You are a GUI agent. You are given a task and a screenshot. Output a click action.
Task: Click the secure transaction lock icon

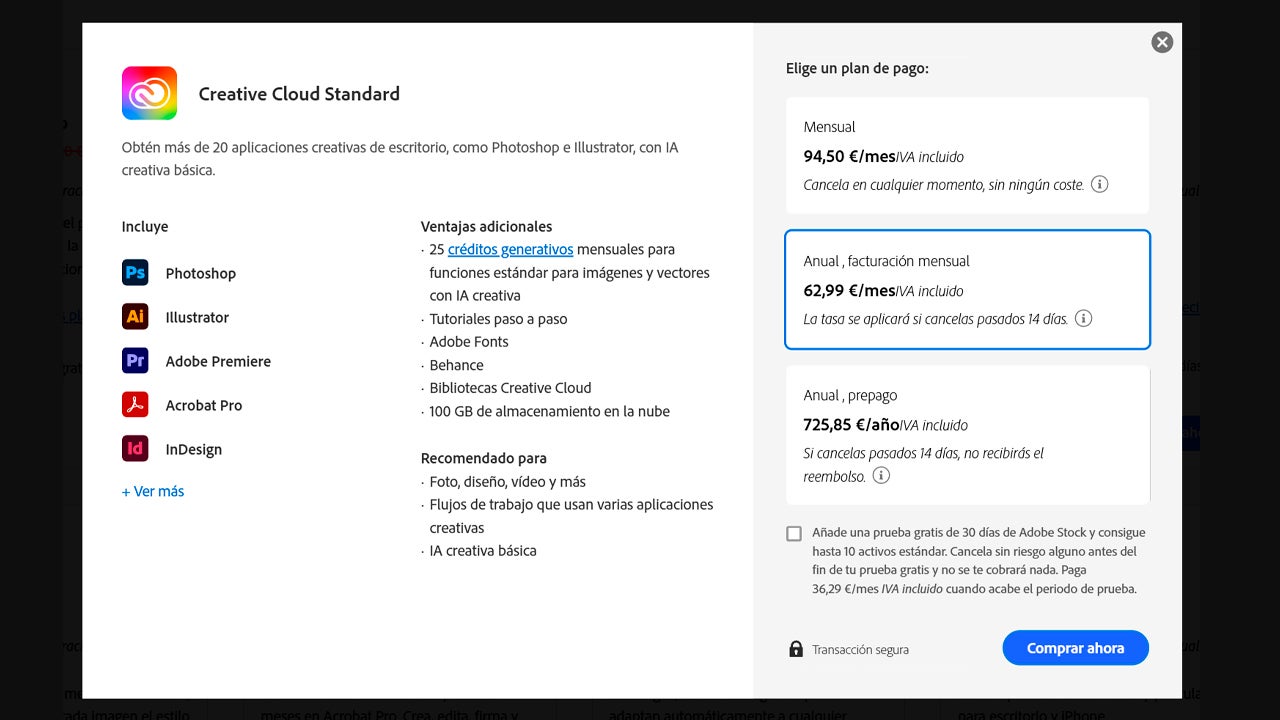(796, 649)
